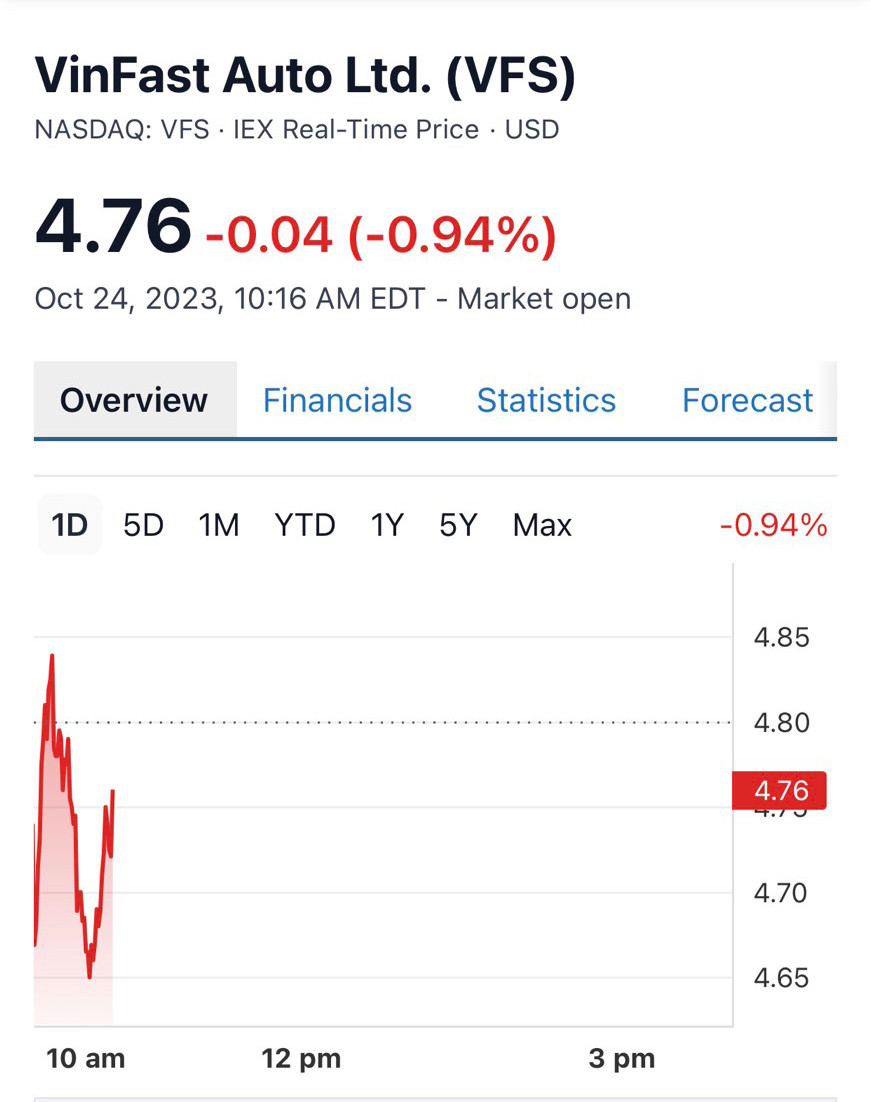The width and height of the screenshot is (871, 1102).
Task: Open the Statistics tab
Action: [x=546, y=400]
